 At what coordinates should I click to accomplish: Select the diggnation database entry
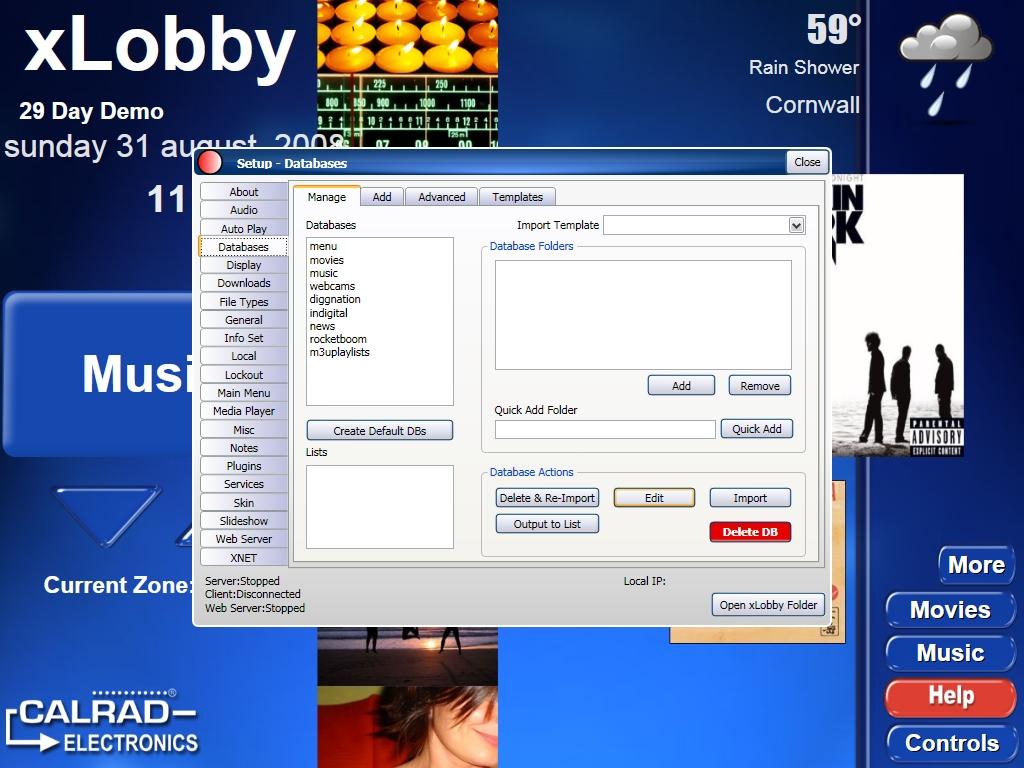coord(335,299)
